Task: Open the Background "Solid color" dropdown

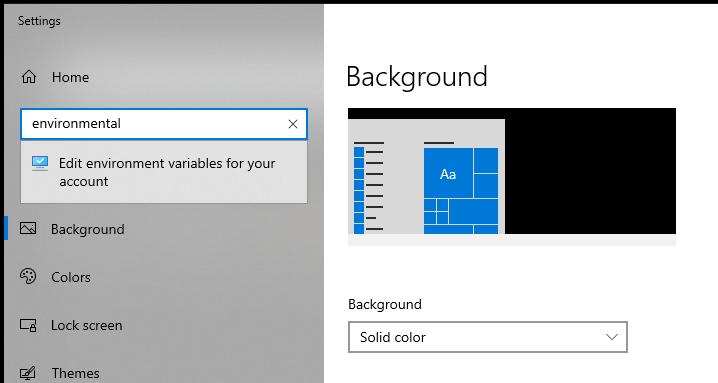Action: 488,337
